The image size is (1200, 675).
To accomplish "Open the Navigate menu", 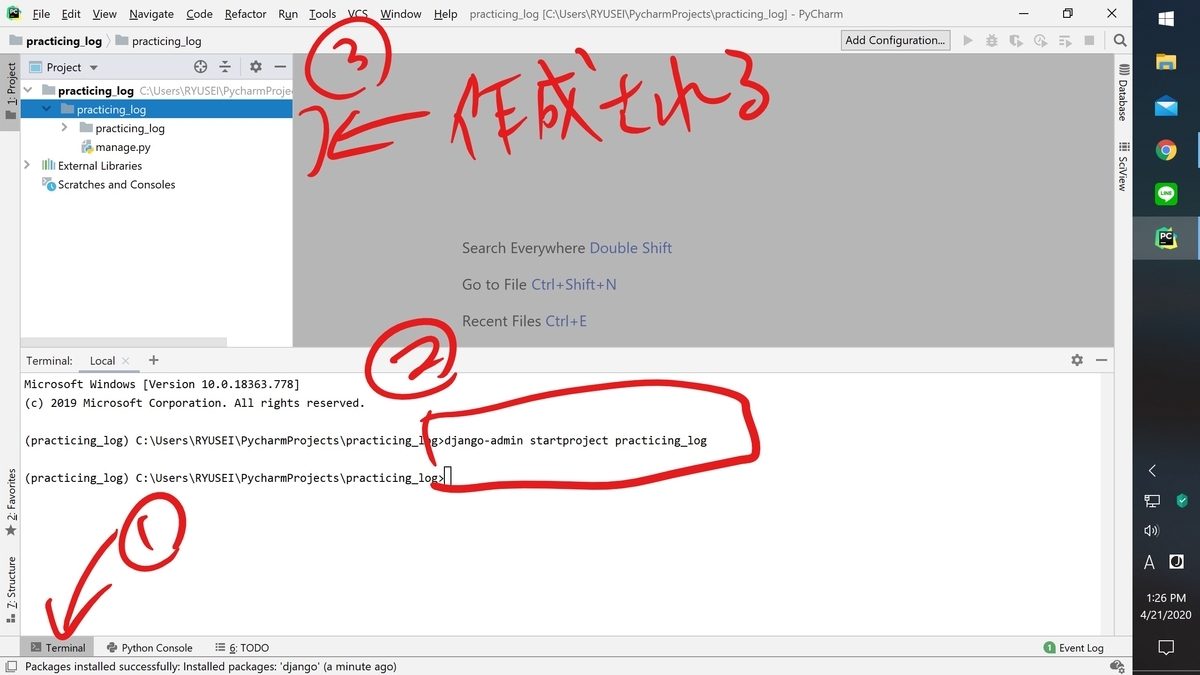I will 151,14.
